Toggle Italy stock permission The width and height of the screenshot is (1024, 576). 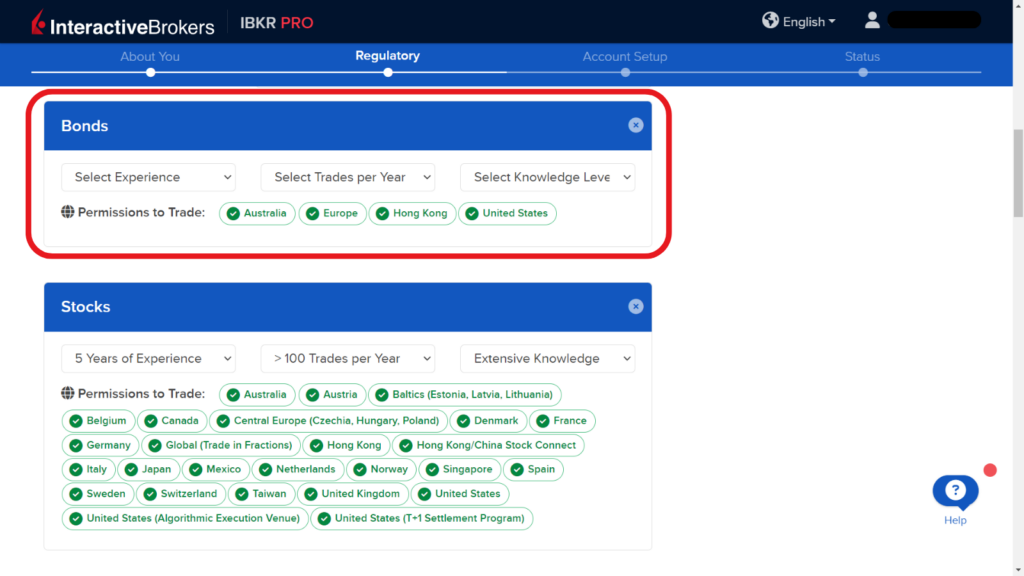[89, 470]
